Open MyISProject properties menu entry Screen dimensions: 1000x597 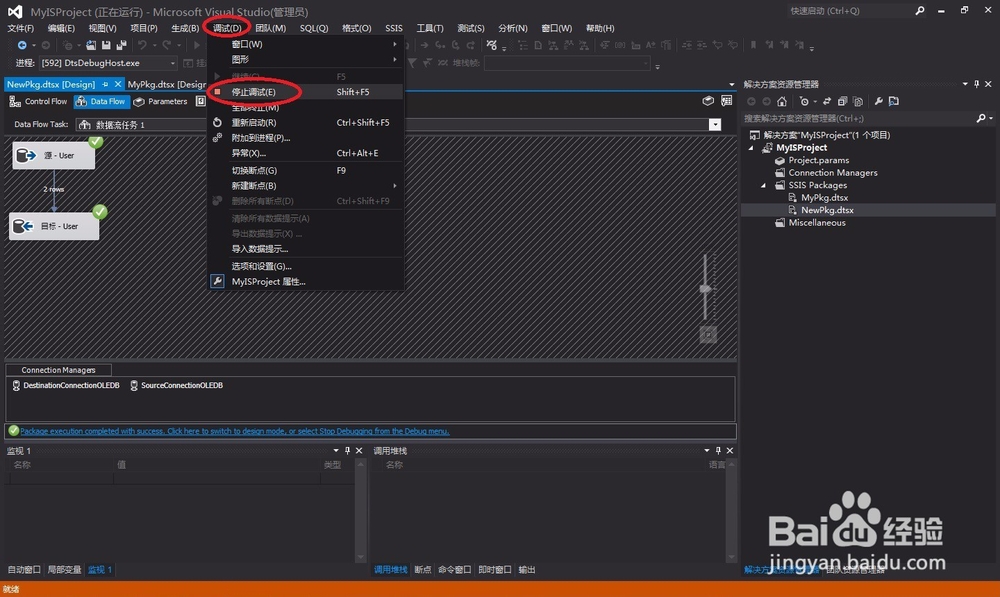[307, 281]
